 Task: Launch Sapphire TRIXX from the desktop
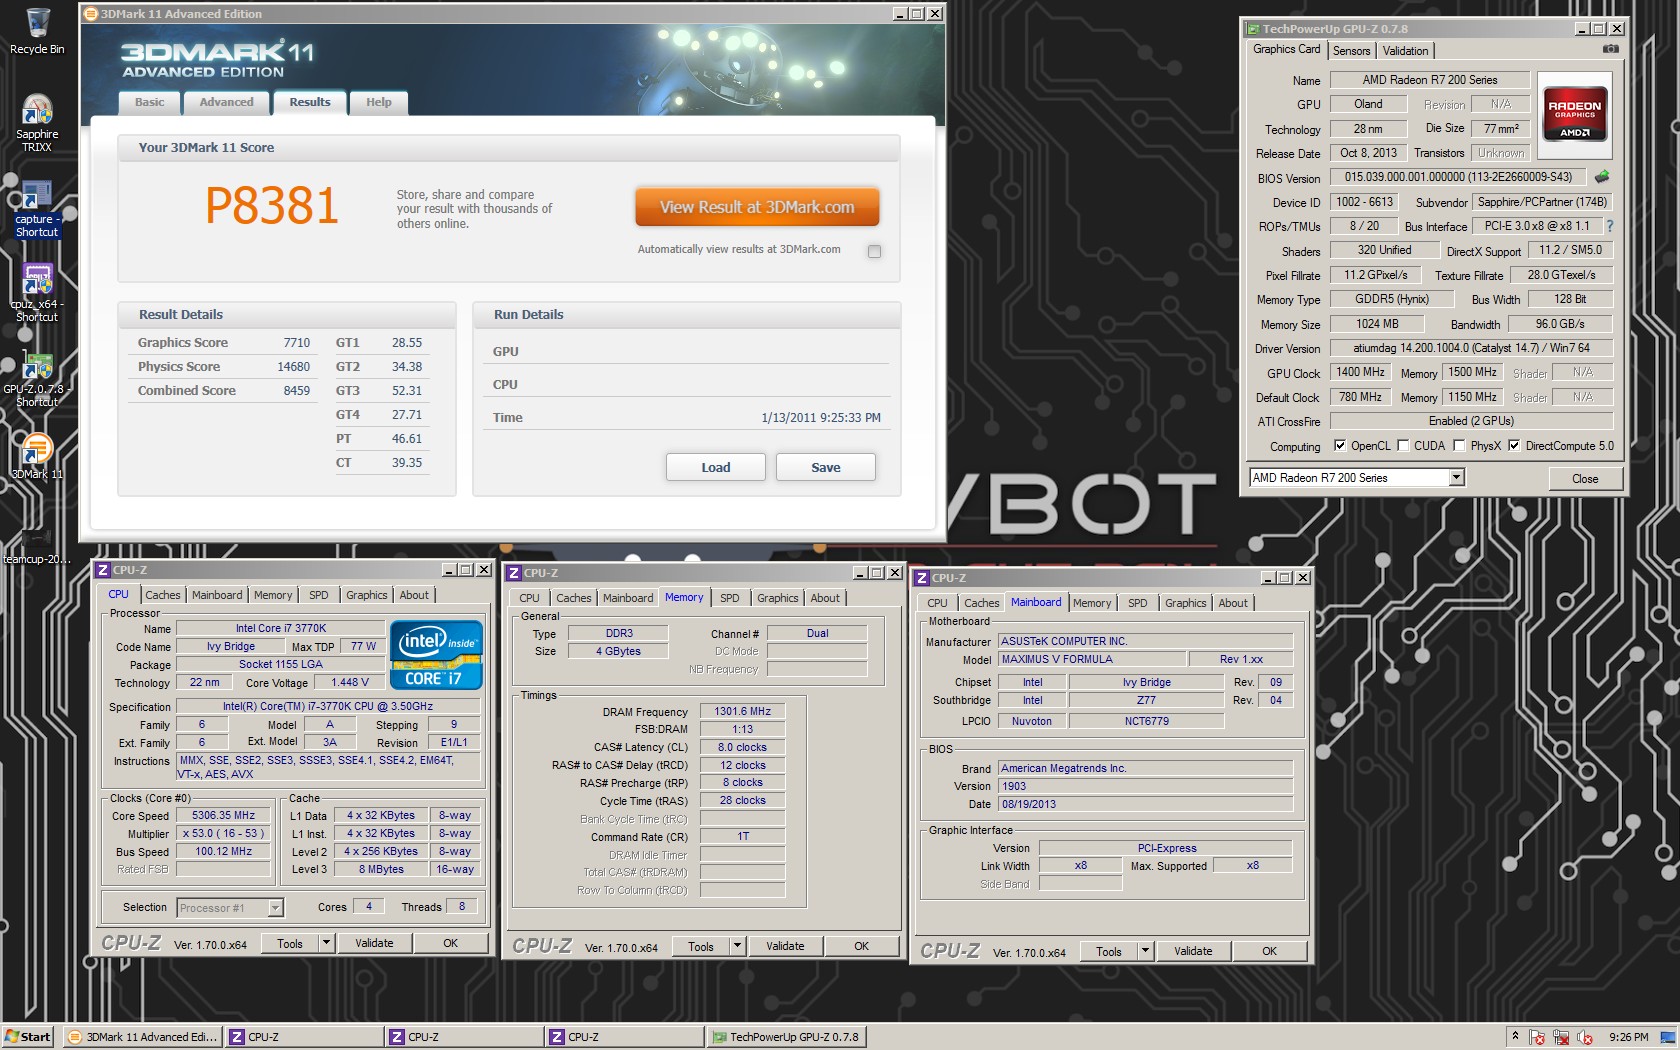(x=37, y=122)
